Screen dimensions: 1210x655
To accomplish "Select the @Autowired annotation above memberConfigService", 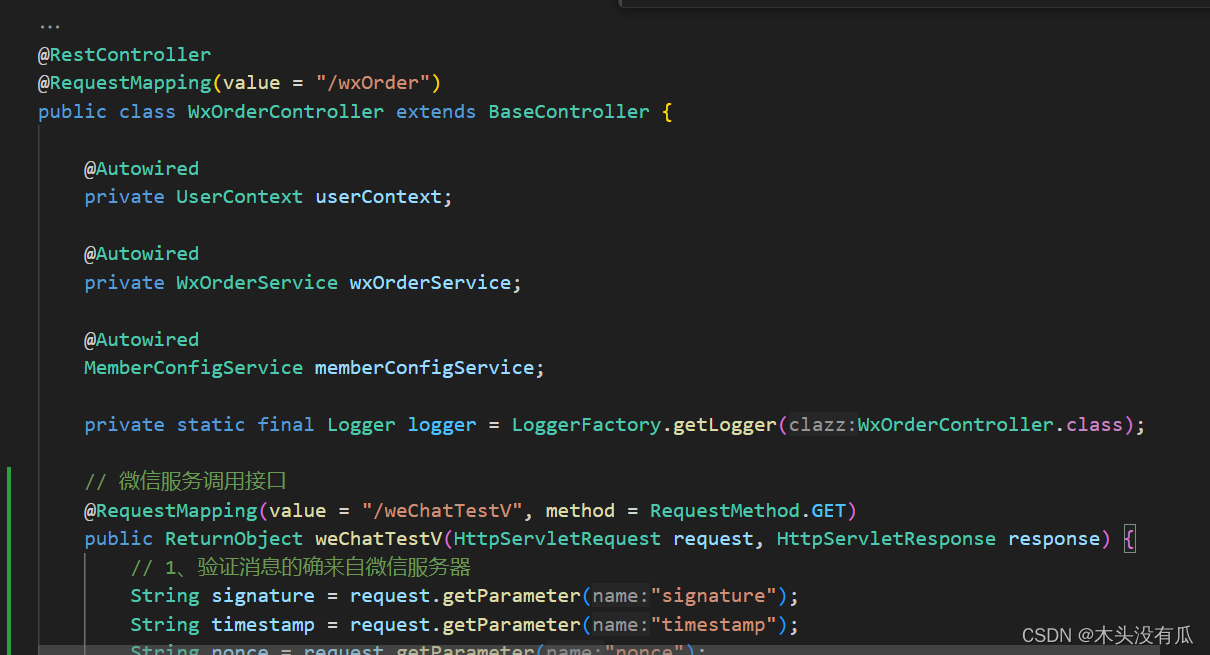I will pyautogui.click(x=141, y=339).
